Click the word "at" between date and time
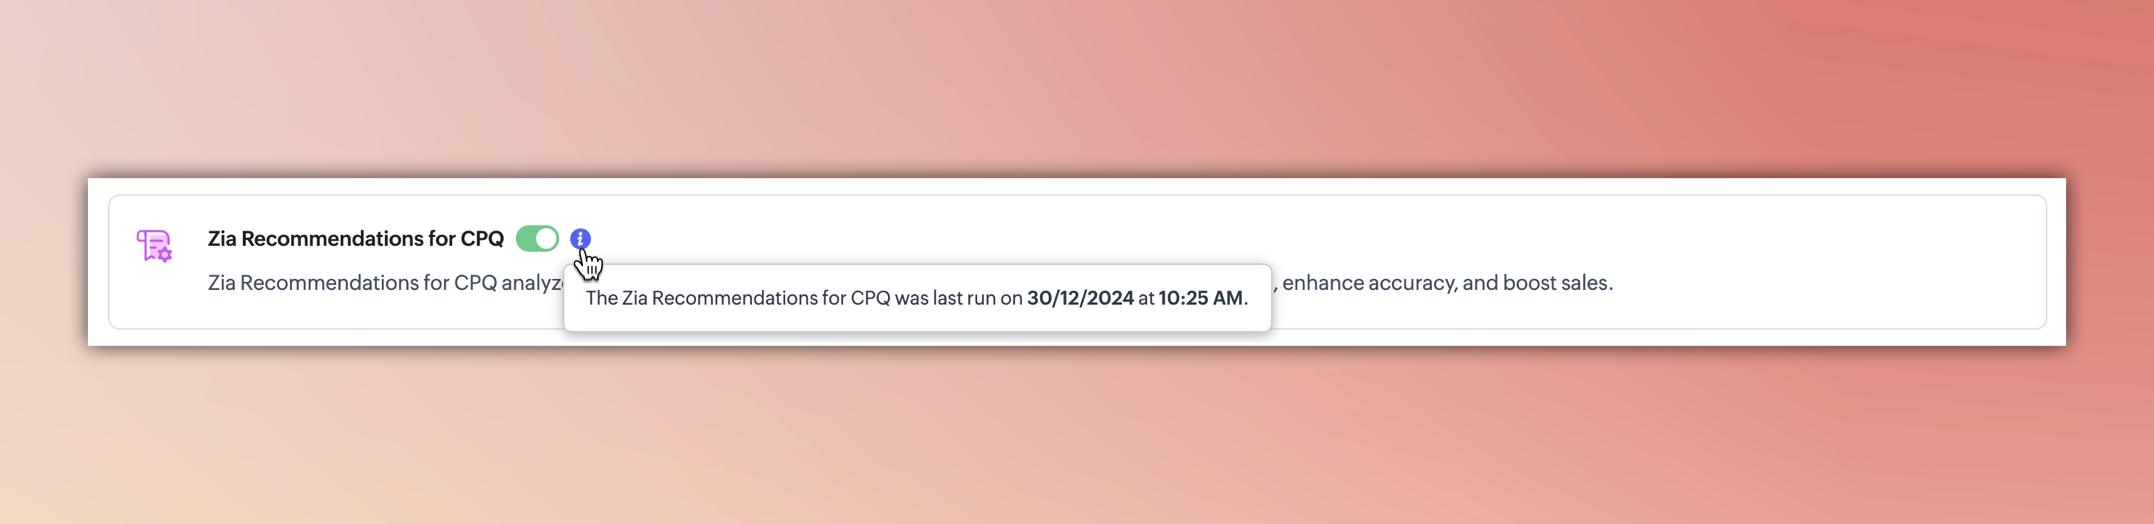Viewport: 2154px width, 524px height. tap(1146, 298)
